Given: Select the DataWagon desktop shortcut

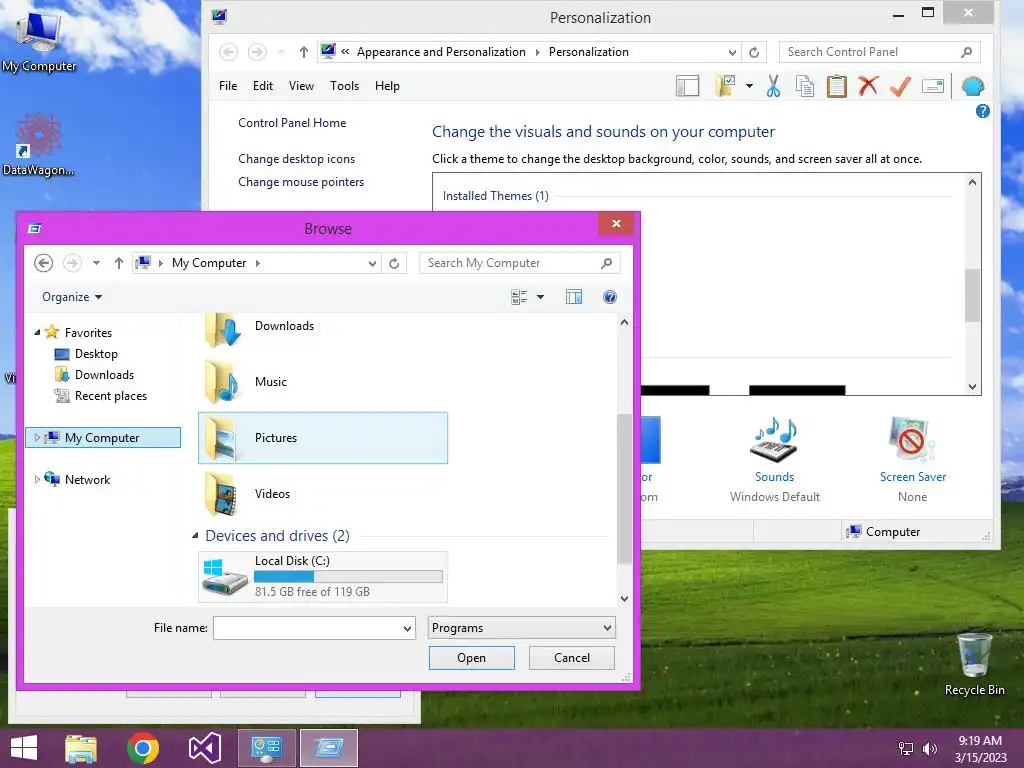Looking at the screenshot, I should click(x=39, y=144).
